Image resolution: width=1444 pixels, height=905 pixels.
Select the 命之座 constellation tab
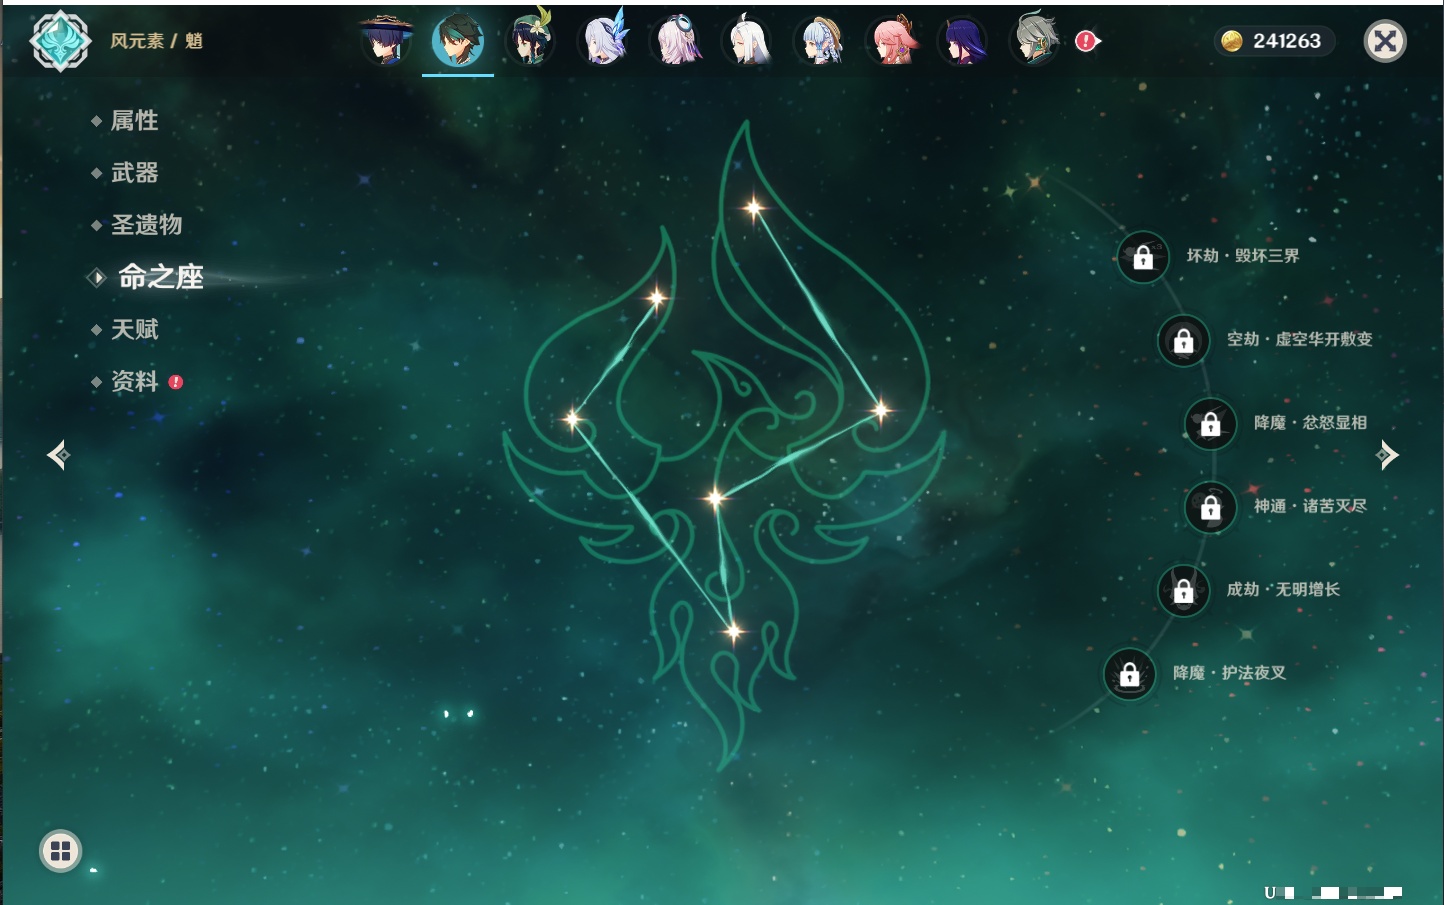[x=160, y=277]
